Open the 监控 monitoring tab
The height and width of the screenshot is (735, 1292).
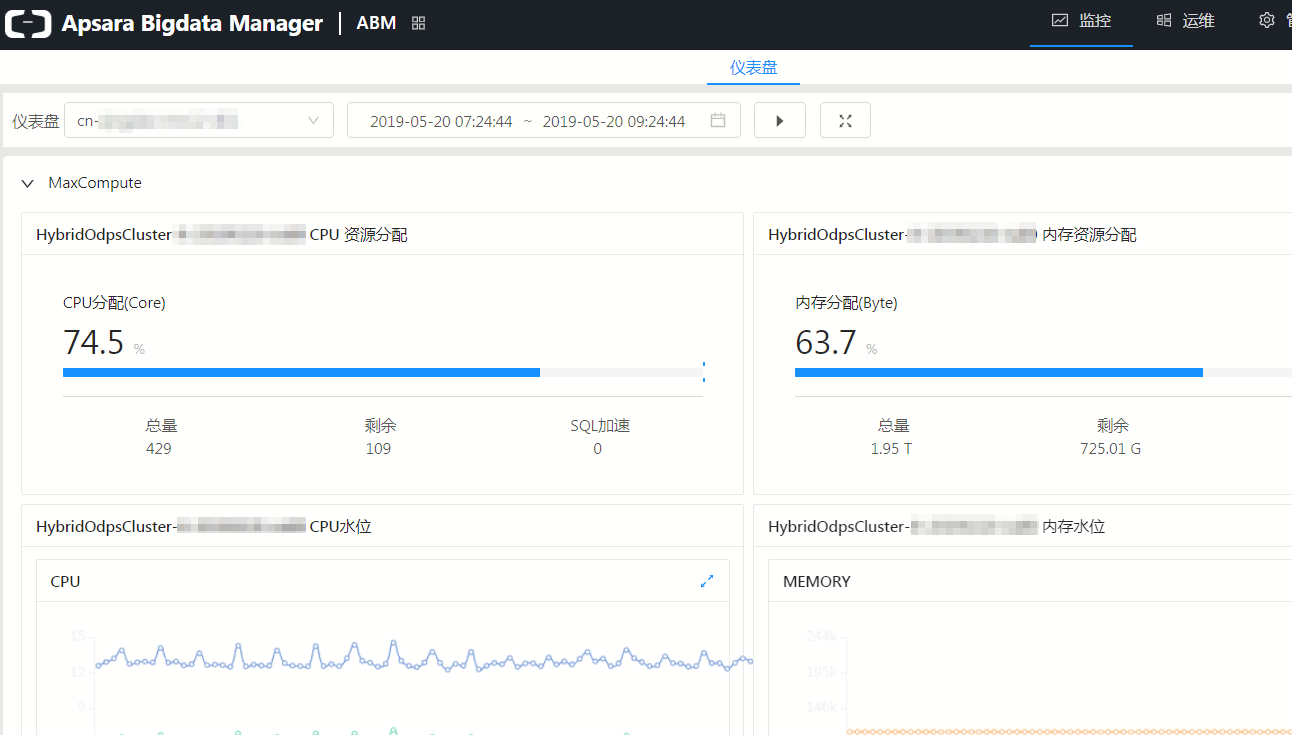click(1081, 21)
